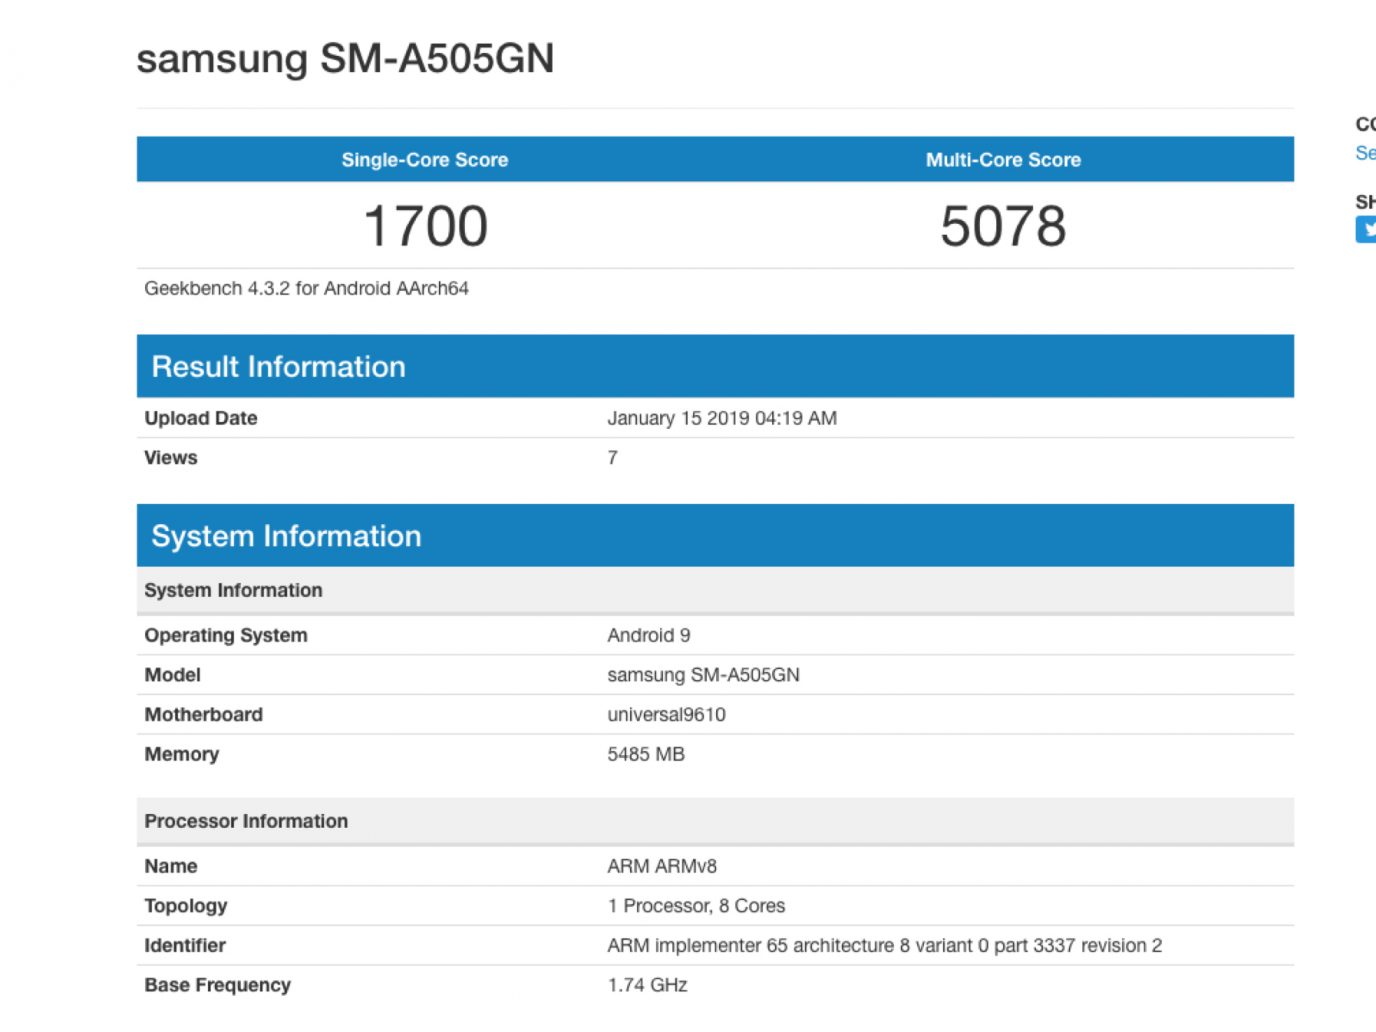This screenshot has height=1032, width=1376.
Task: Click the processor name ARM ARMv8
Action: (x=661, y=866)
